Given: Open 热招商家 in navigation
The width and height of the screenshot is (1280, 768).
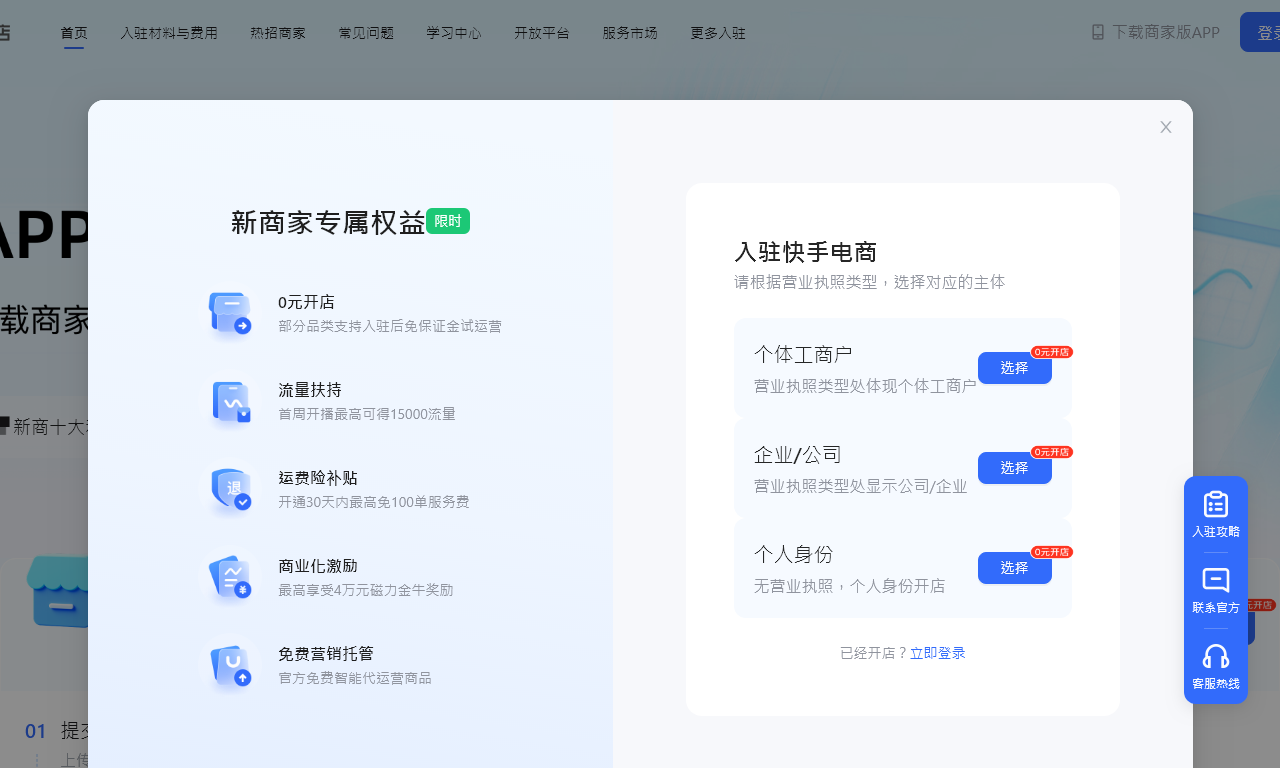Looking at the screenshot, I should click(278, 33).
